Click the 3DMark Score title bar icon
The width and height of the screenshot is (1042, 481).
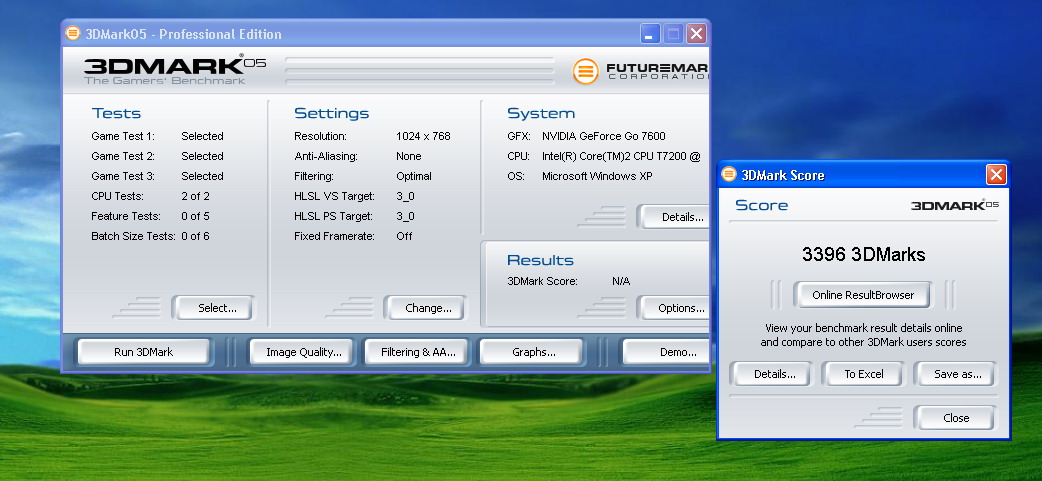pyautogui.click(x=729, y=174)
